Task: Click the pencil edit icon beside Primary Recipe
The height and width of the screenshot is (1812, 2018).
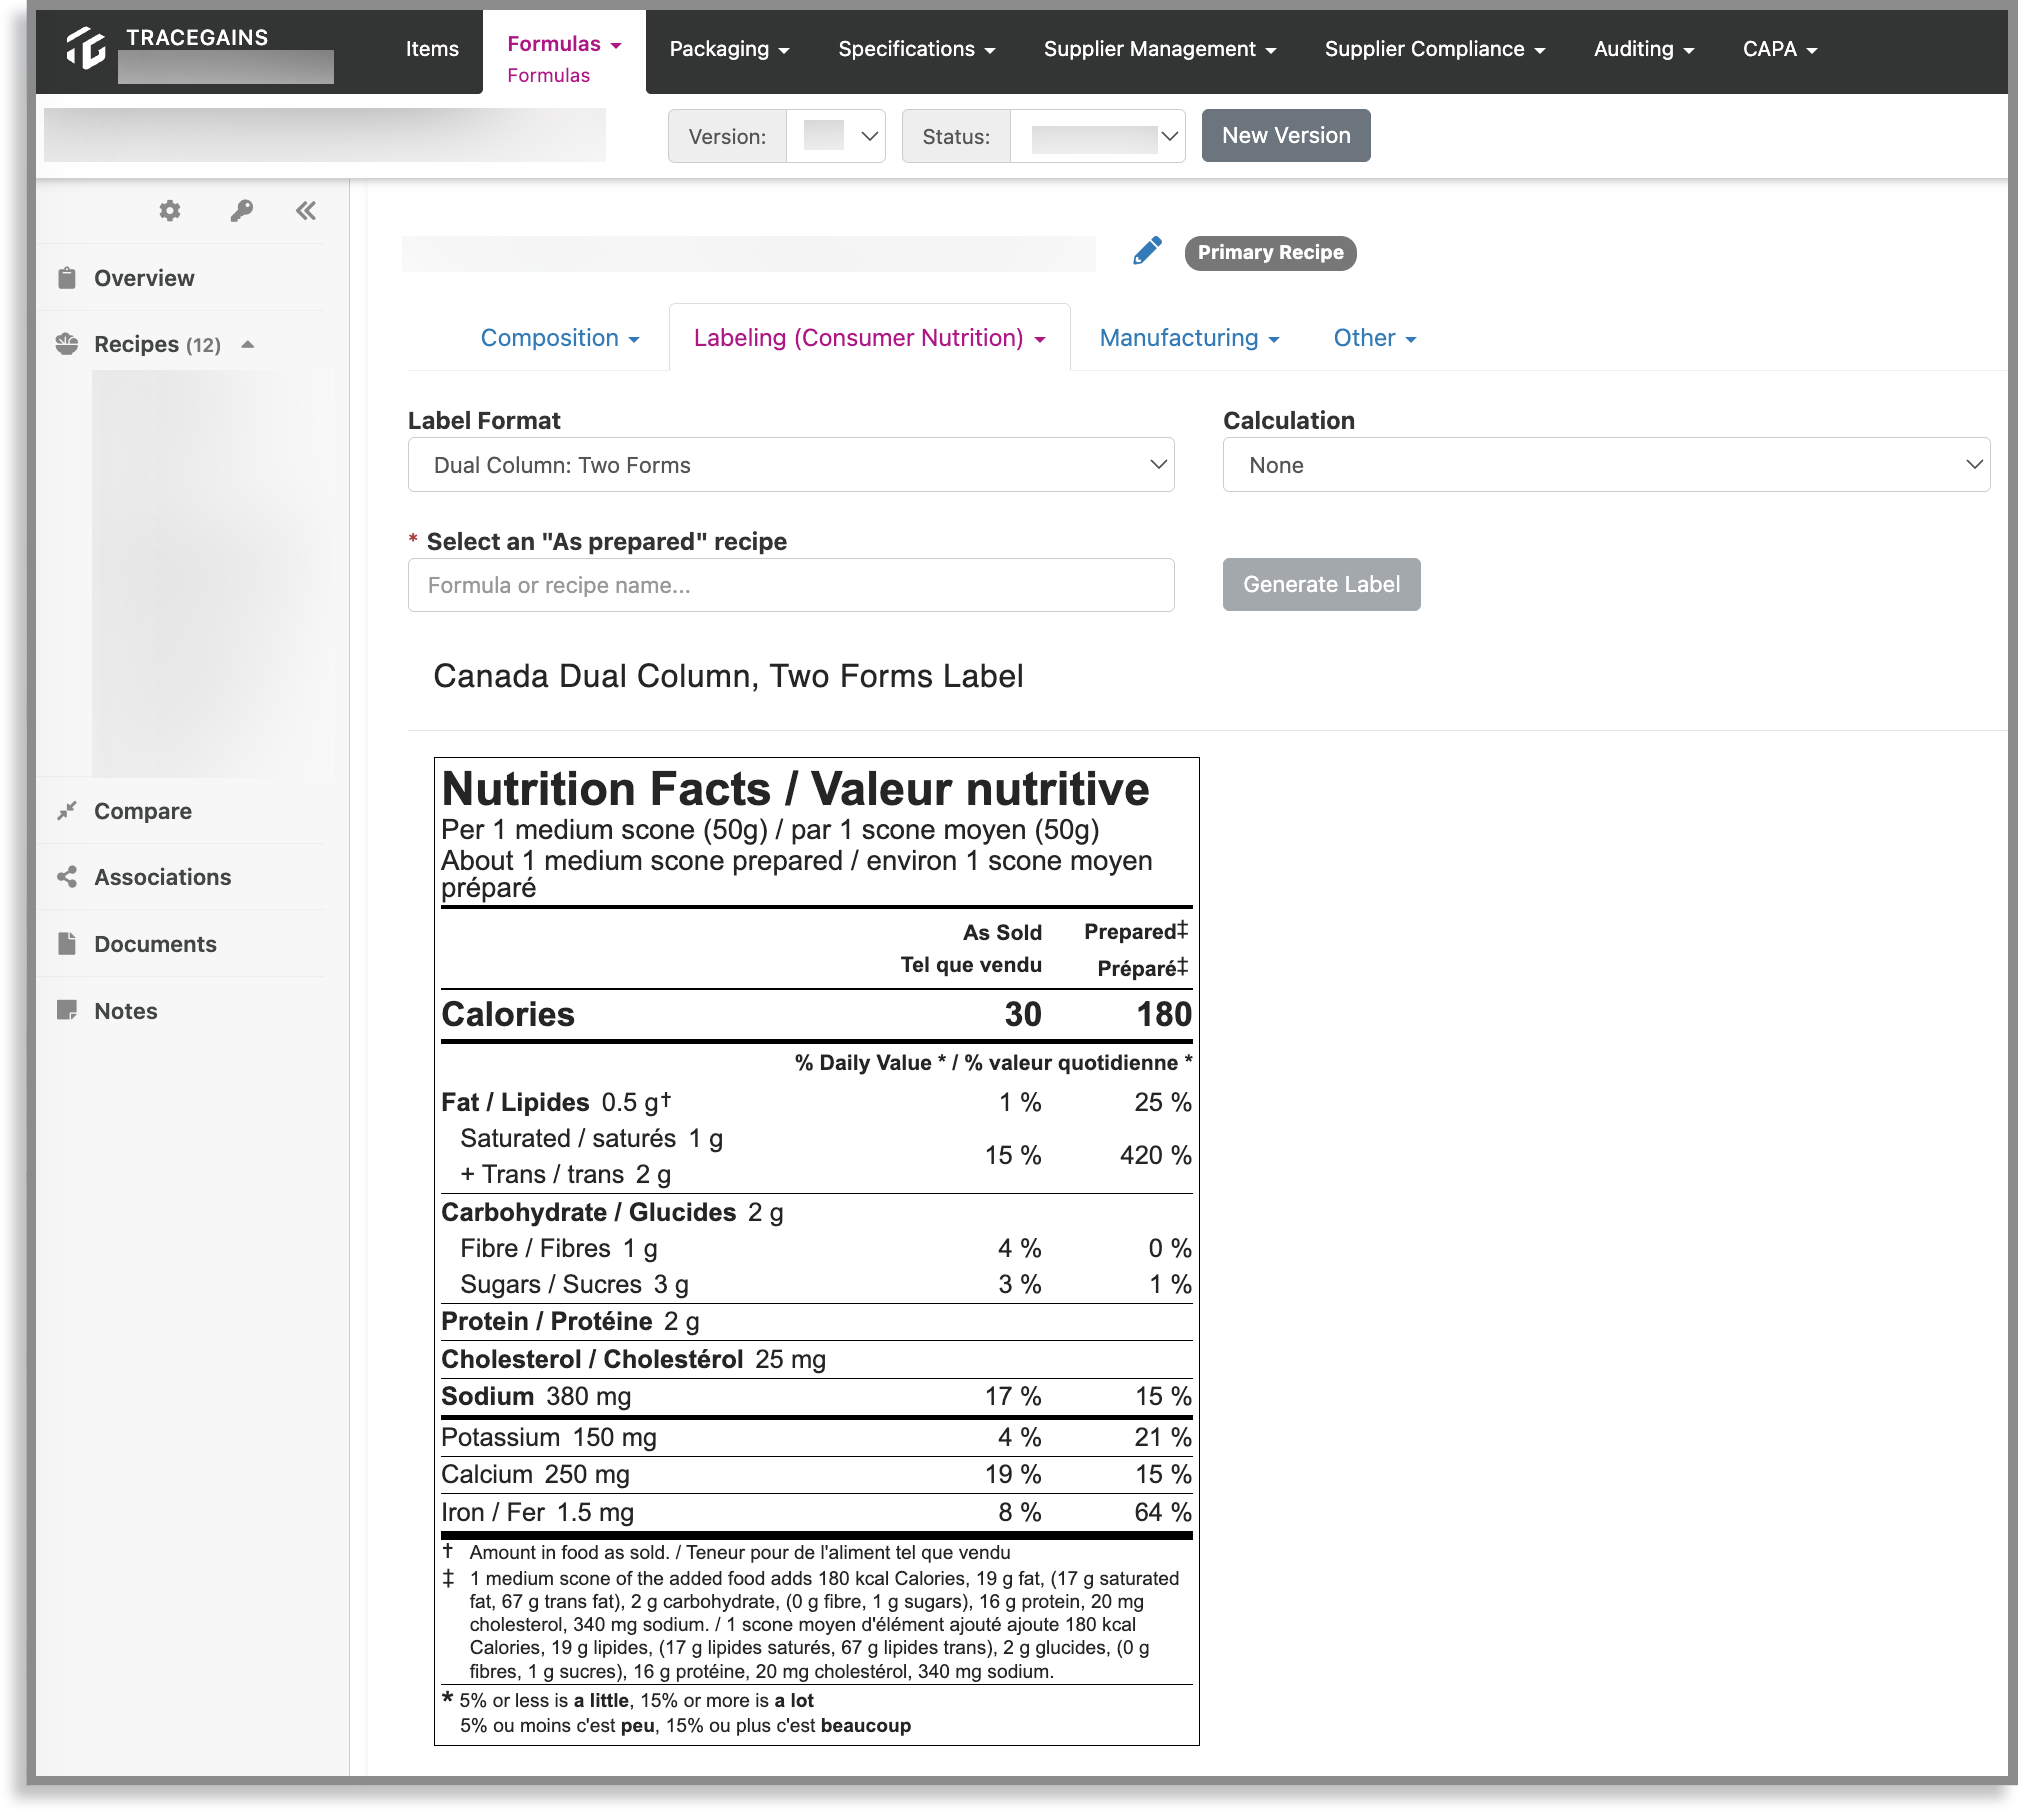Action: (1147, 251)
